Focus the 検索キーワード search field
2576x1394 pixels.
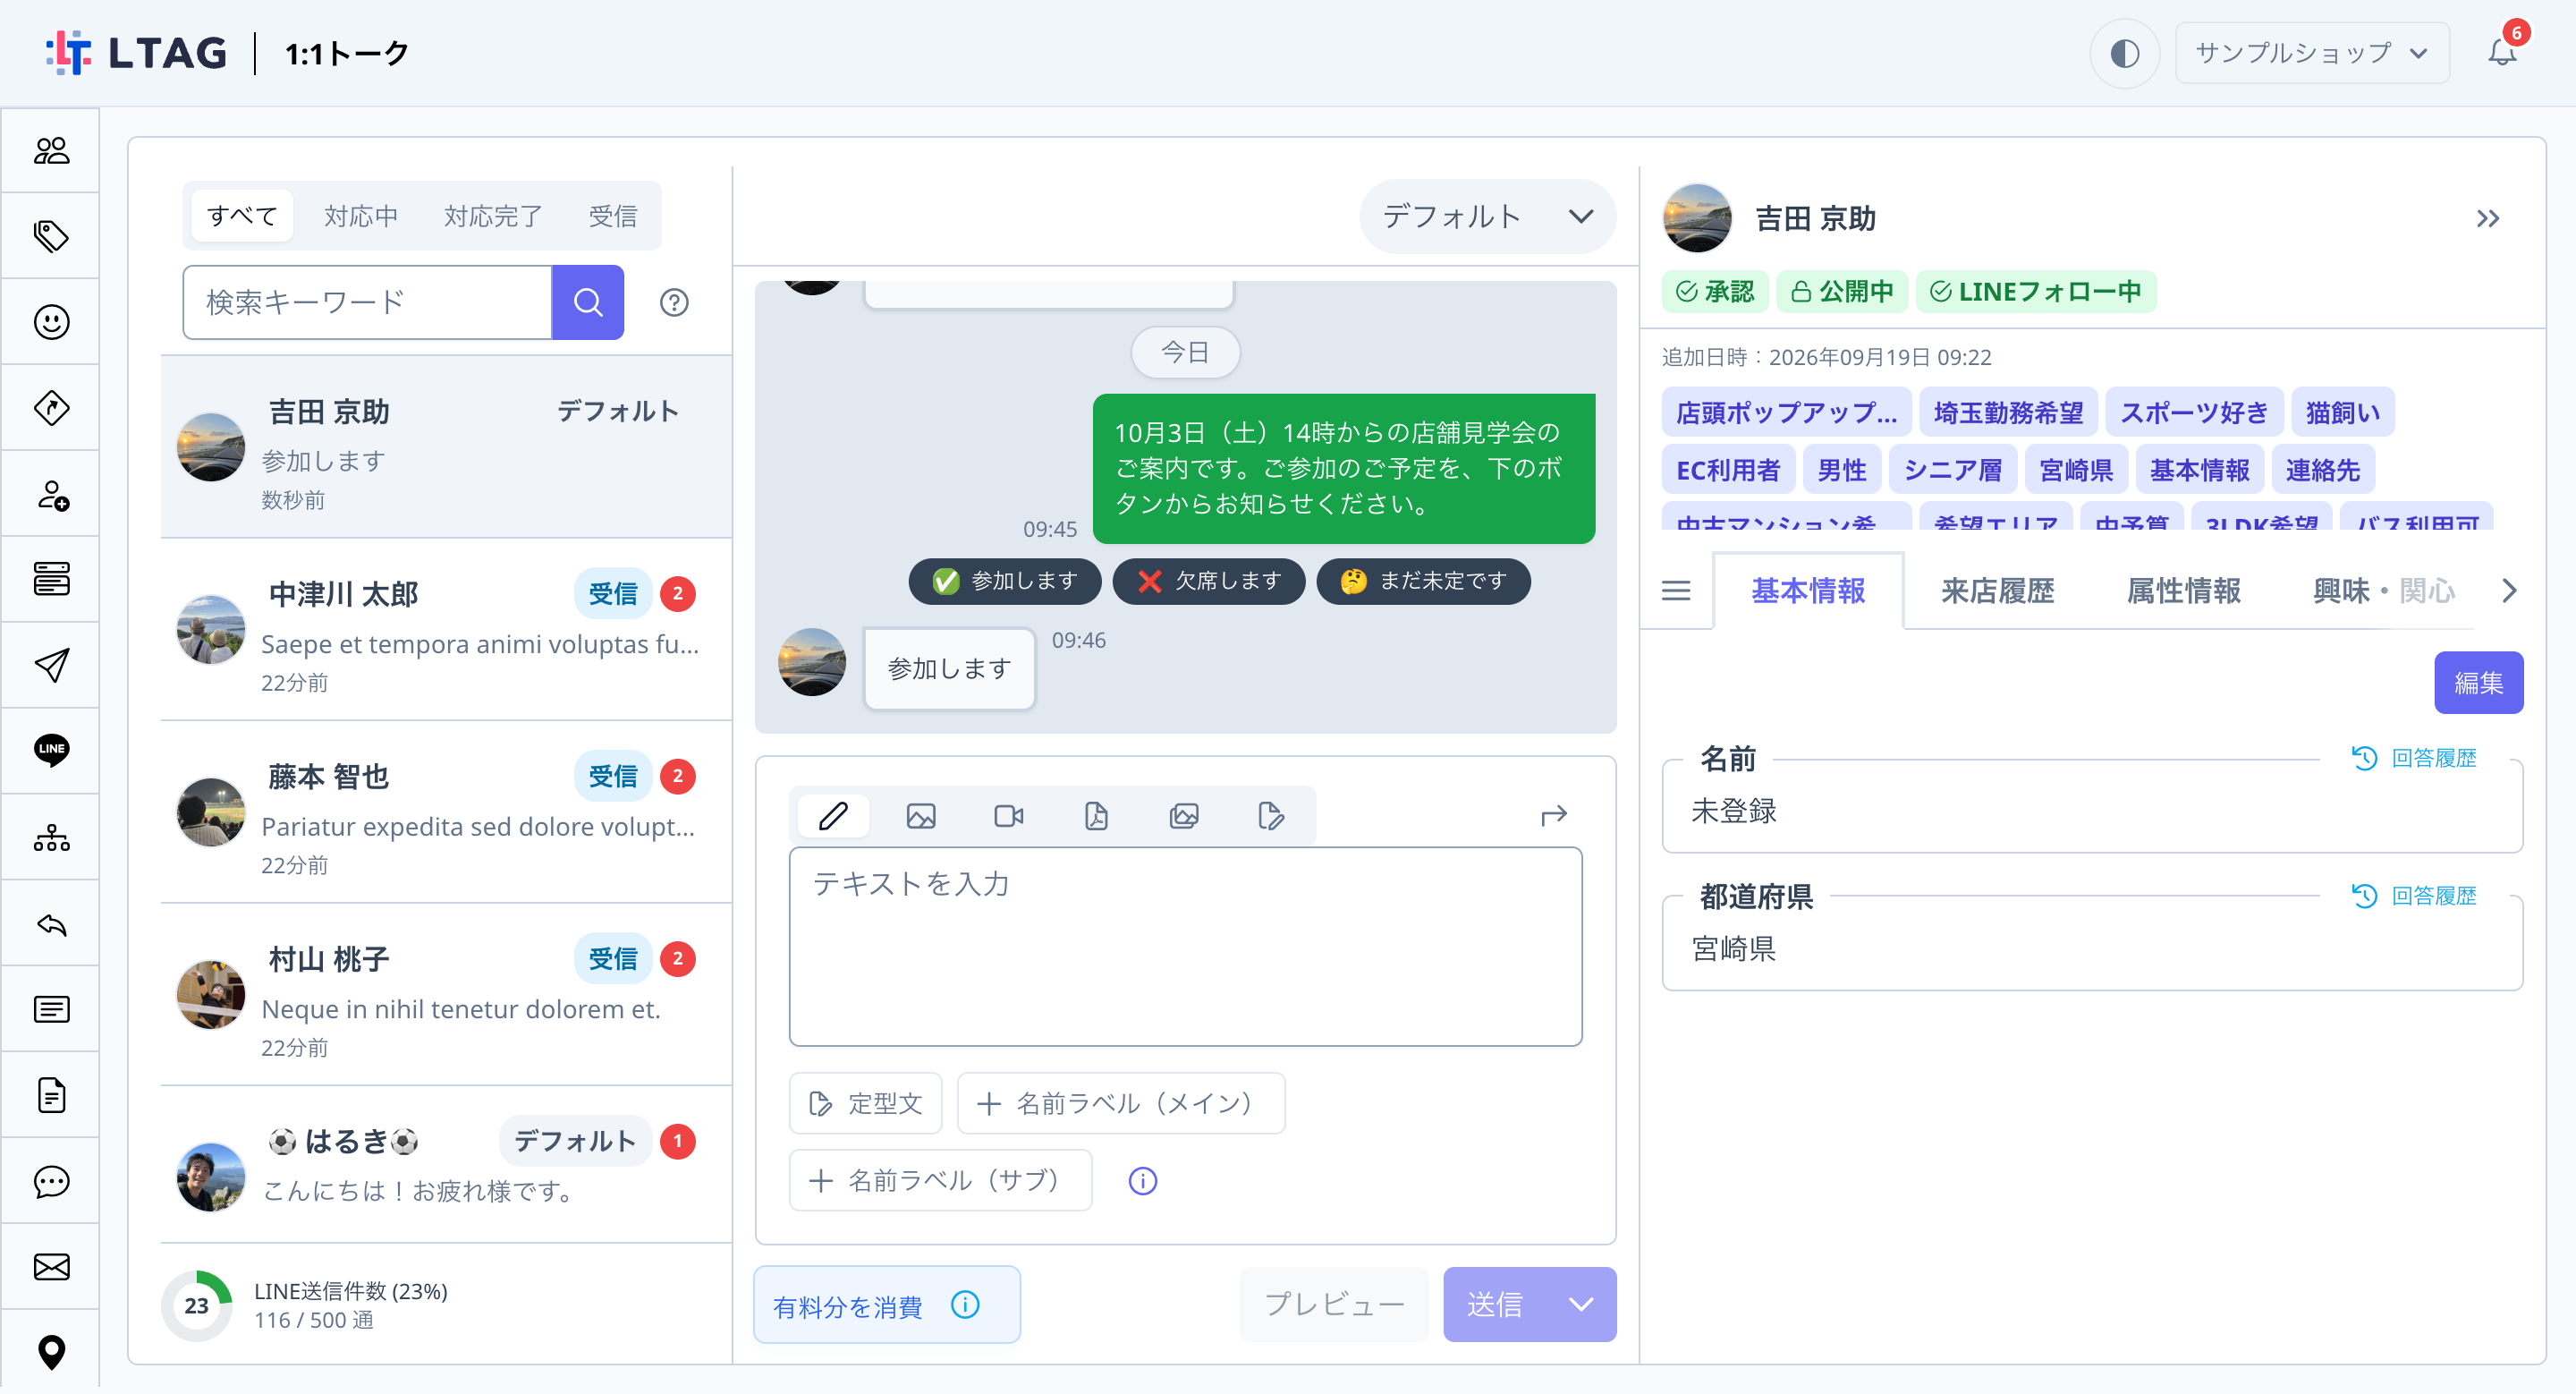pyautogui.click(x=367, y=302)
